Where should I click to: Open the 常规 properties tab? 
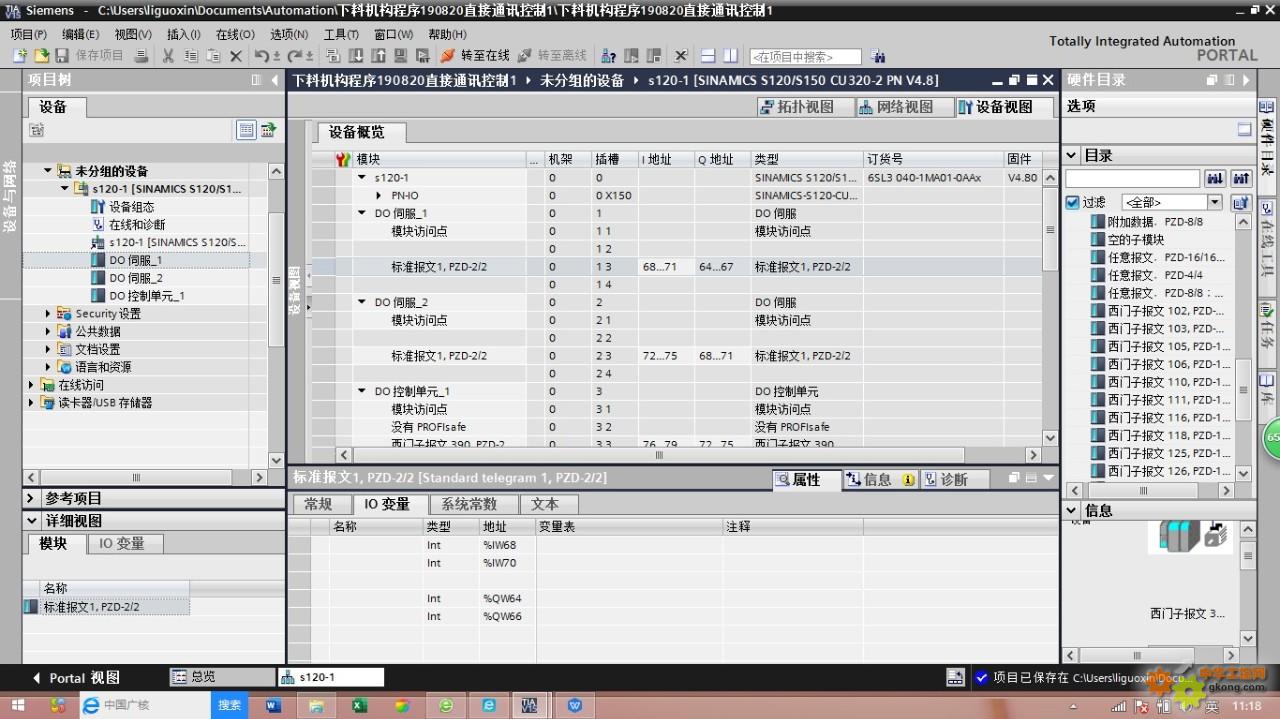(x=318, y=505)
